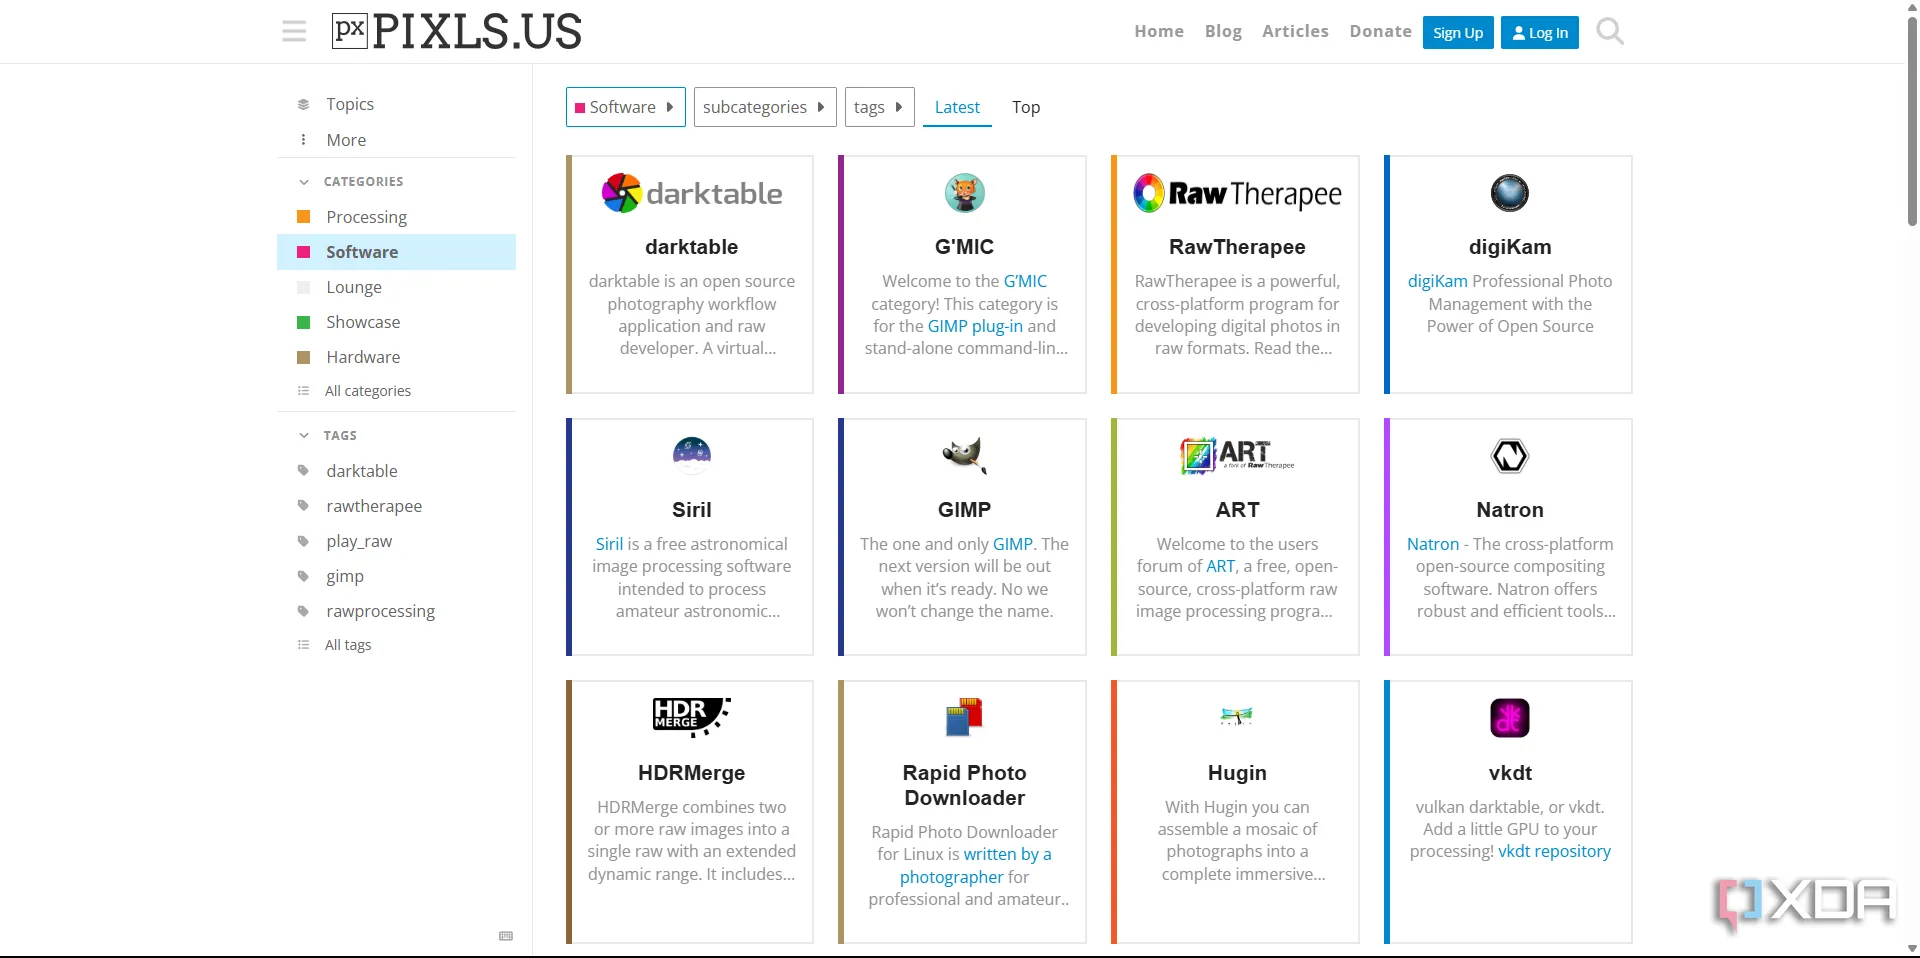Click the Log In button

click(1540, 32)
